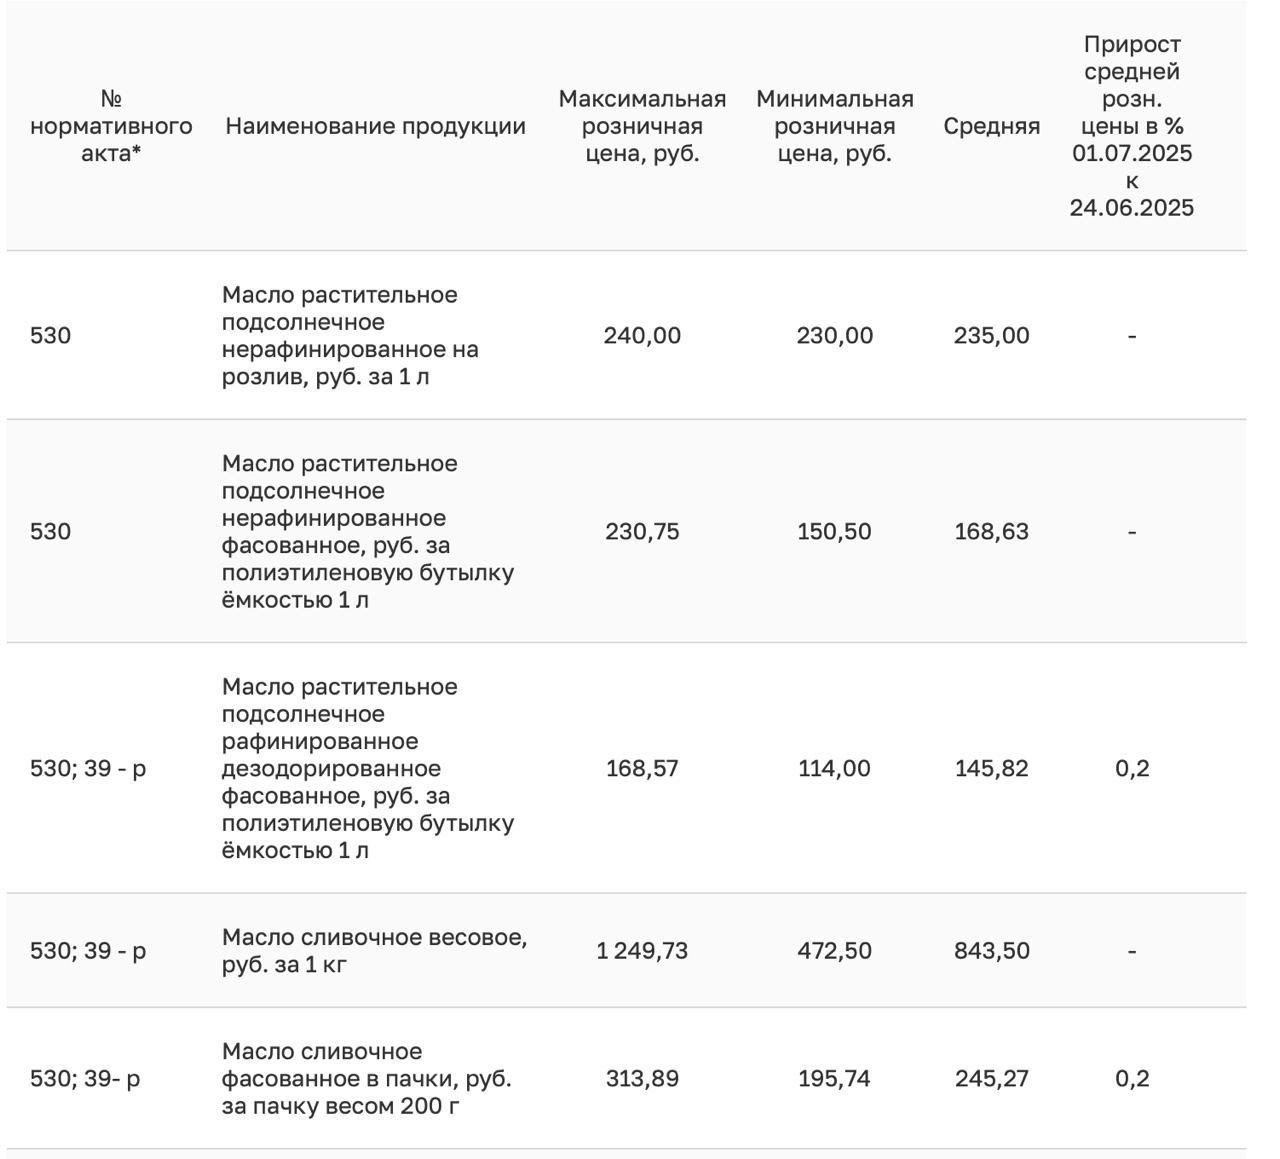The width and height of the screenshot is (1280, 1159).
Task: Click the "№ нормативного акта" column header
Action: pyautogui.click(x=111, y=126)
